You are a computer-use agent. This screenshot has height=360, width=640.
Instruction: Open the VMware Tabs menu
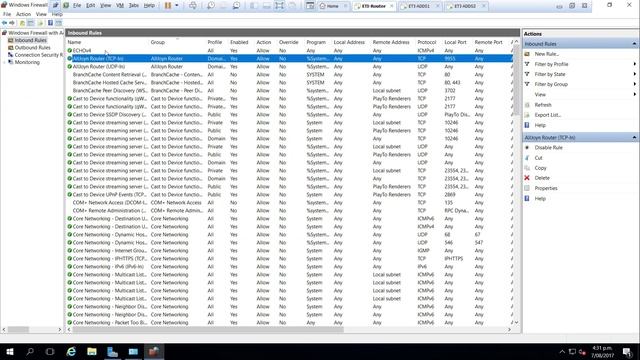coord(133,6)
